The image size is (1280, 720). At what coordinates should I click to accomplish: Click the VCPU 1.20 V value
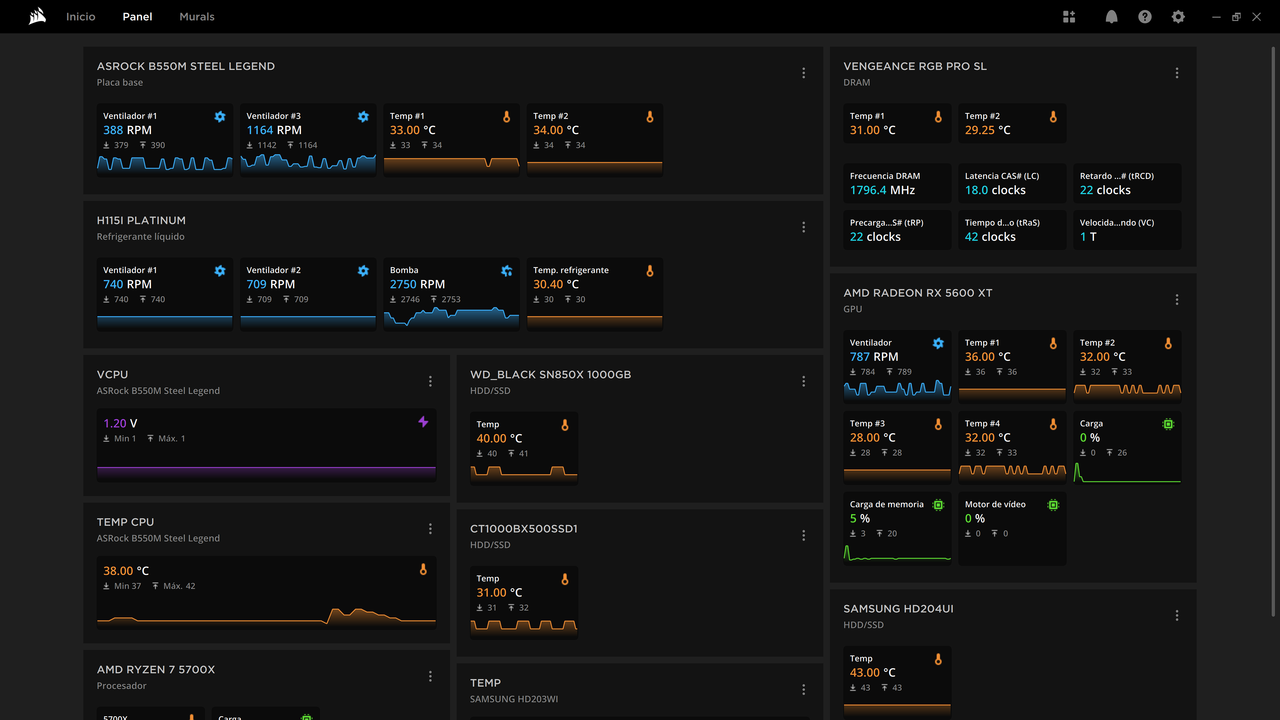(120, 424)
